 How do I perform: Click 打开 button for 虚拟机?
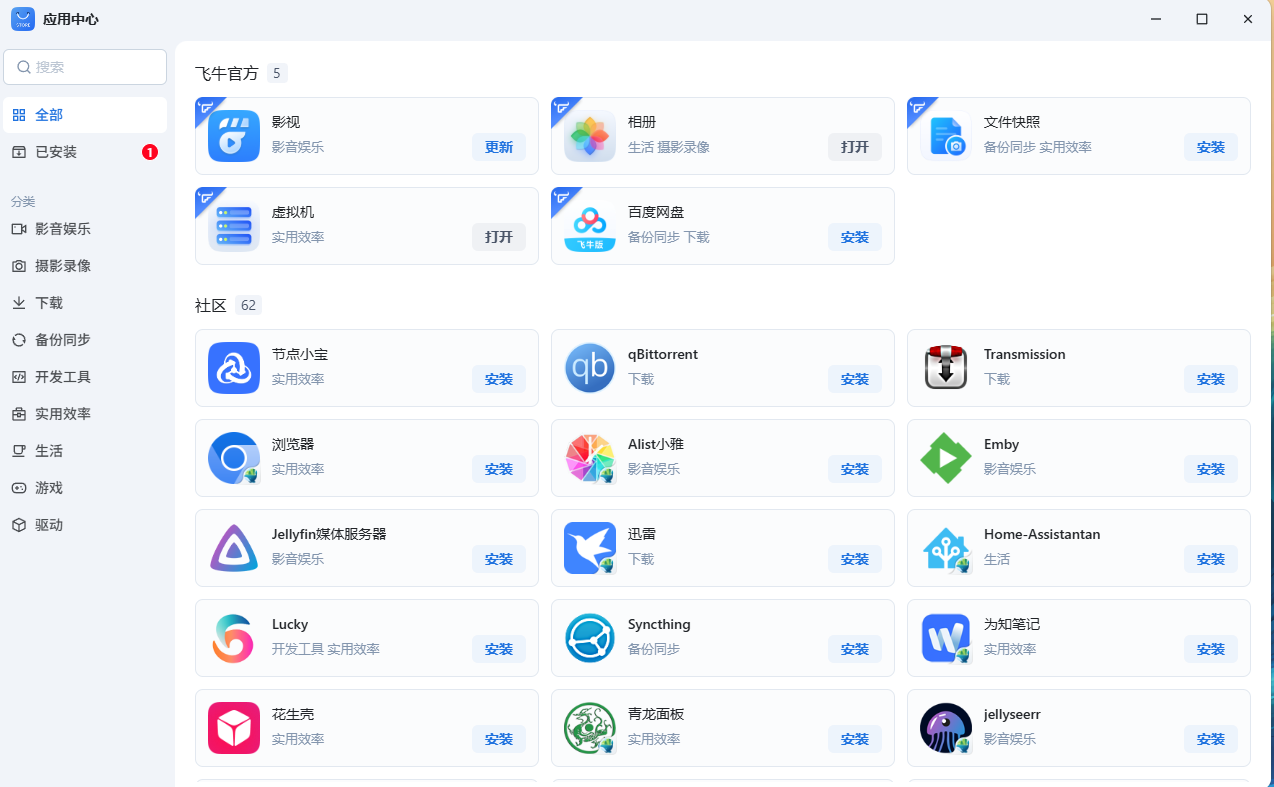tap(499, 237)
